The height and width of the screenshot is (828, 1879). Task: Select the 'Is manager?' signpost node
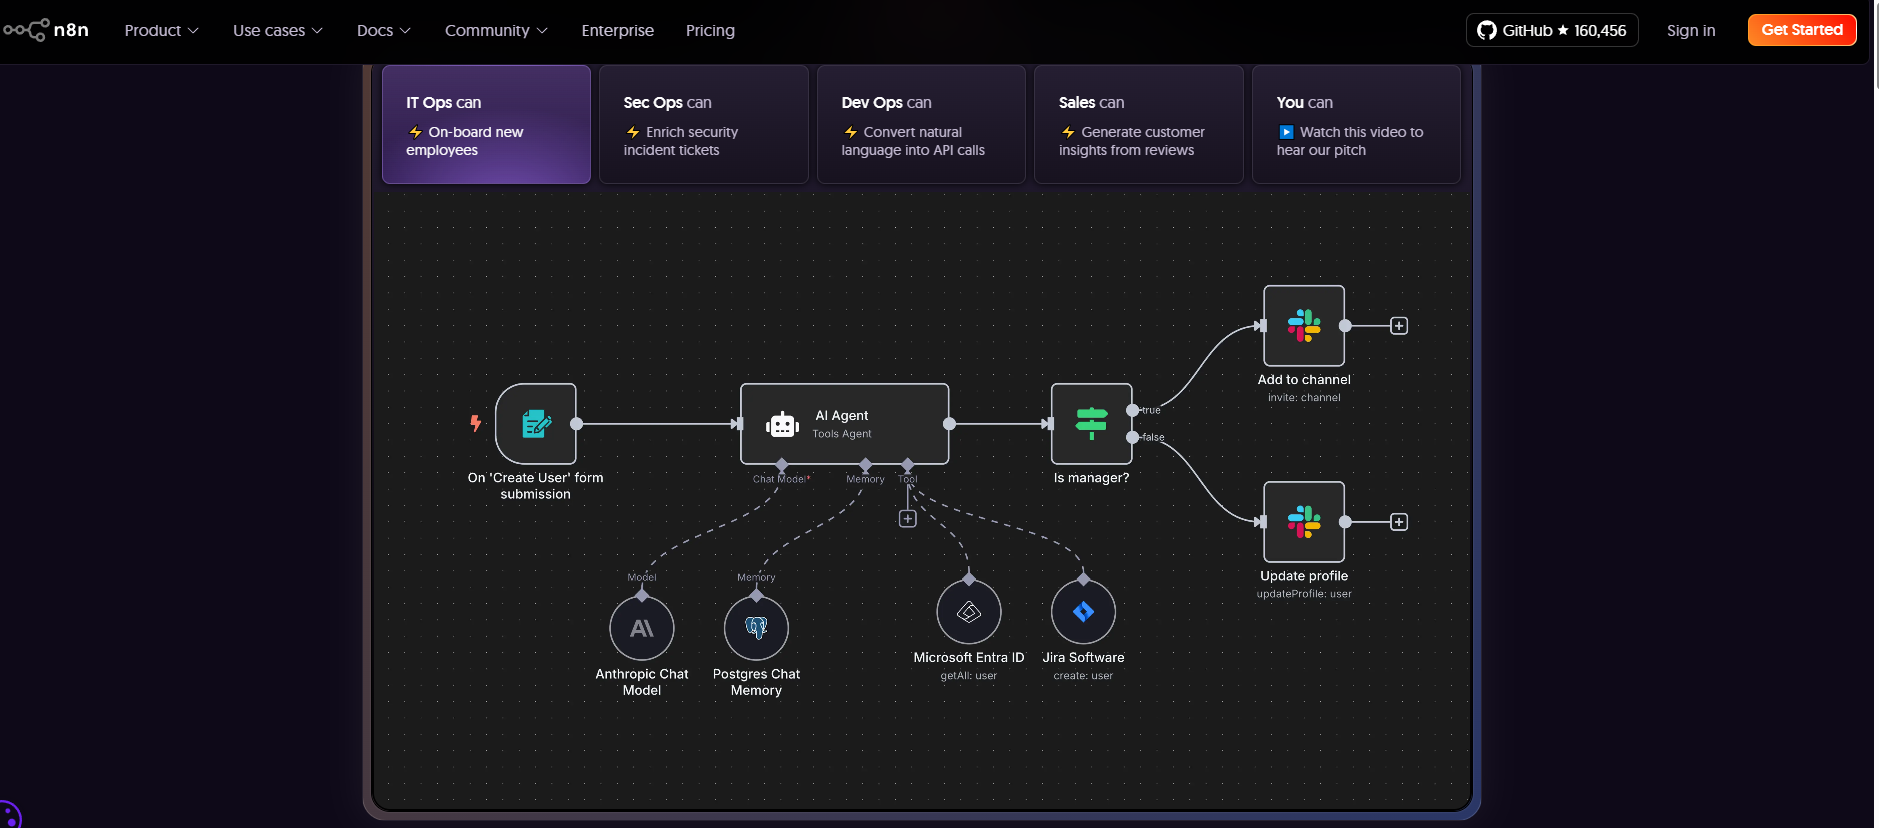(1091, 424)
